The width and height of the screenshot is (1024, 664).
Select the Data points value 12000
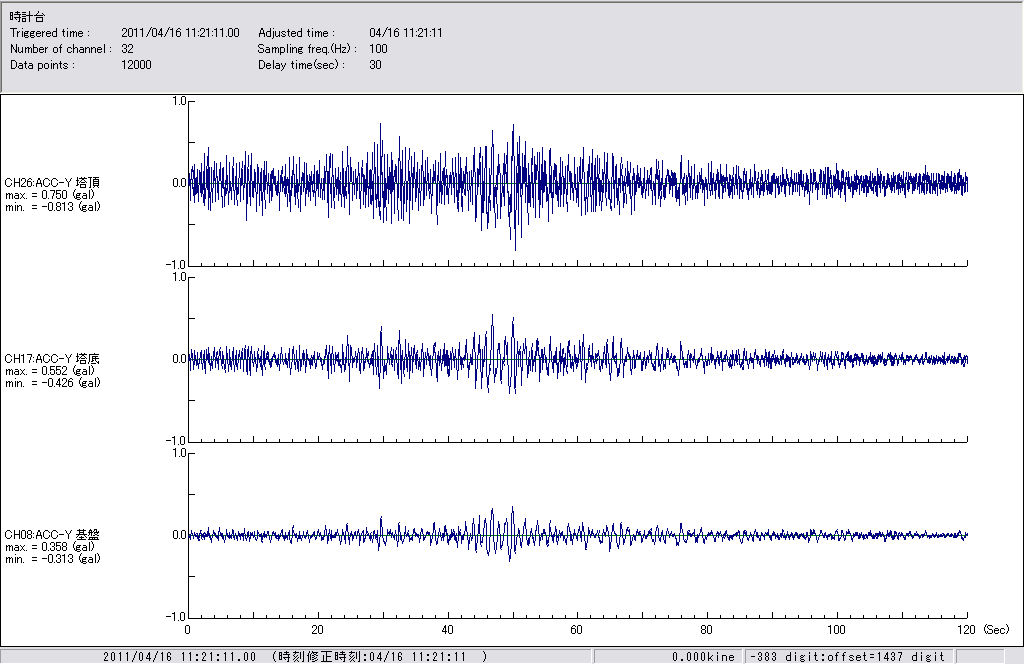tap(136, 65)
